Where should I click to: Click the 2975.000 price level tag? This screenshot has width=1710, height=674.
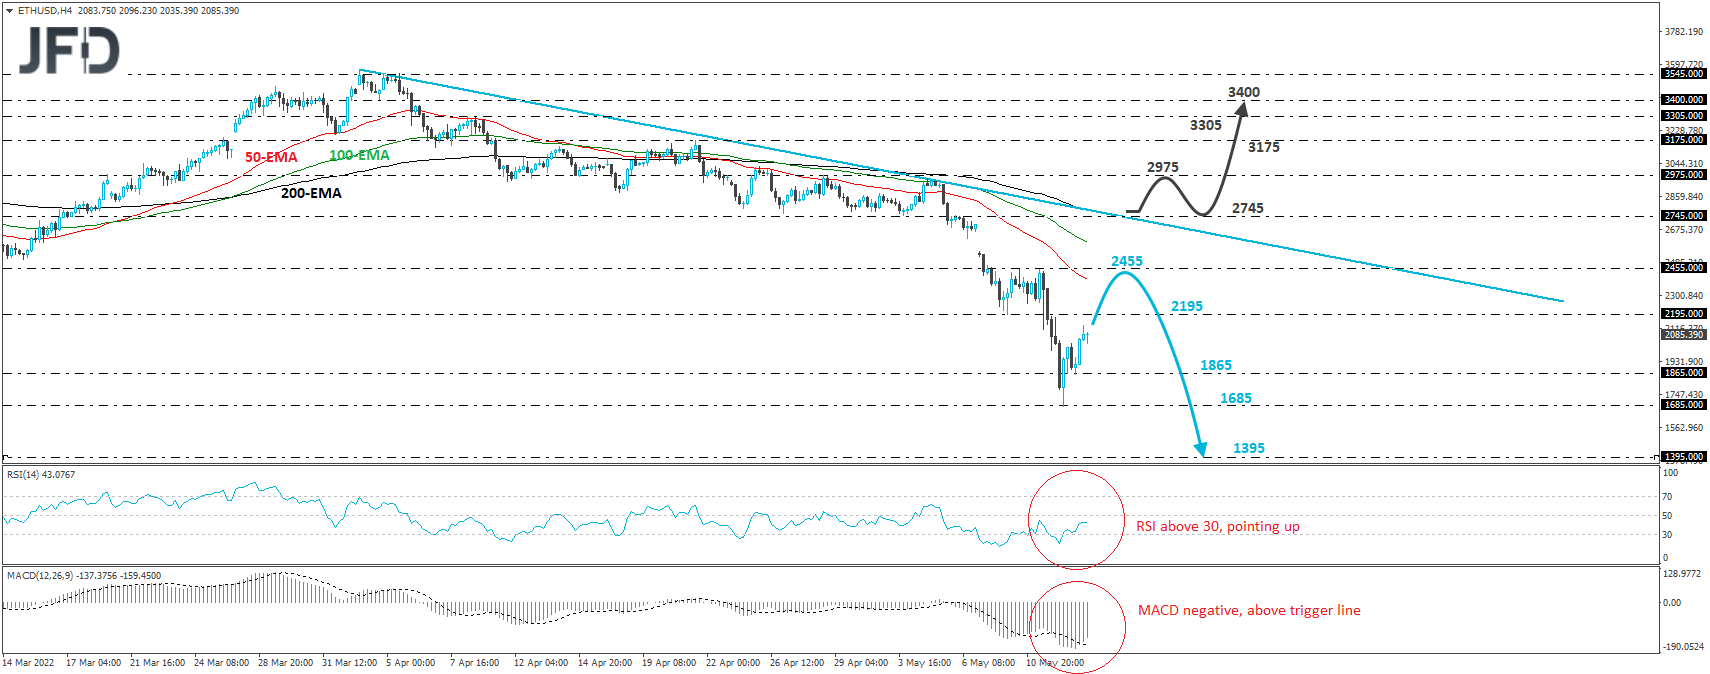1684,175
